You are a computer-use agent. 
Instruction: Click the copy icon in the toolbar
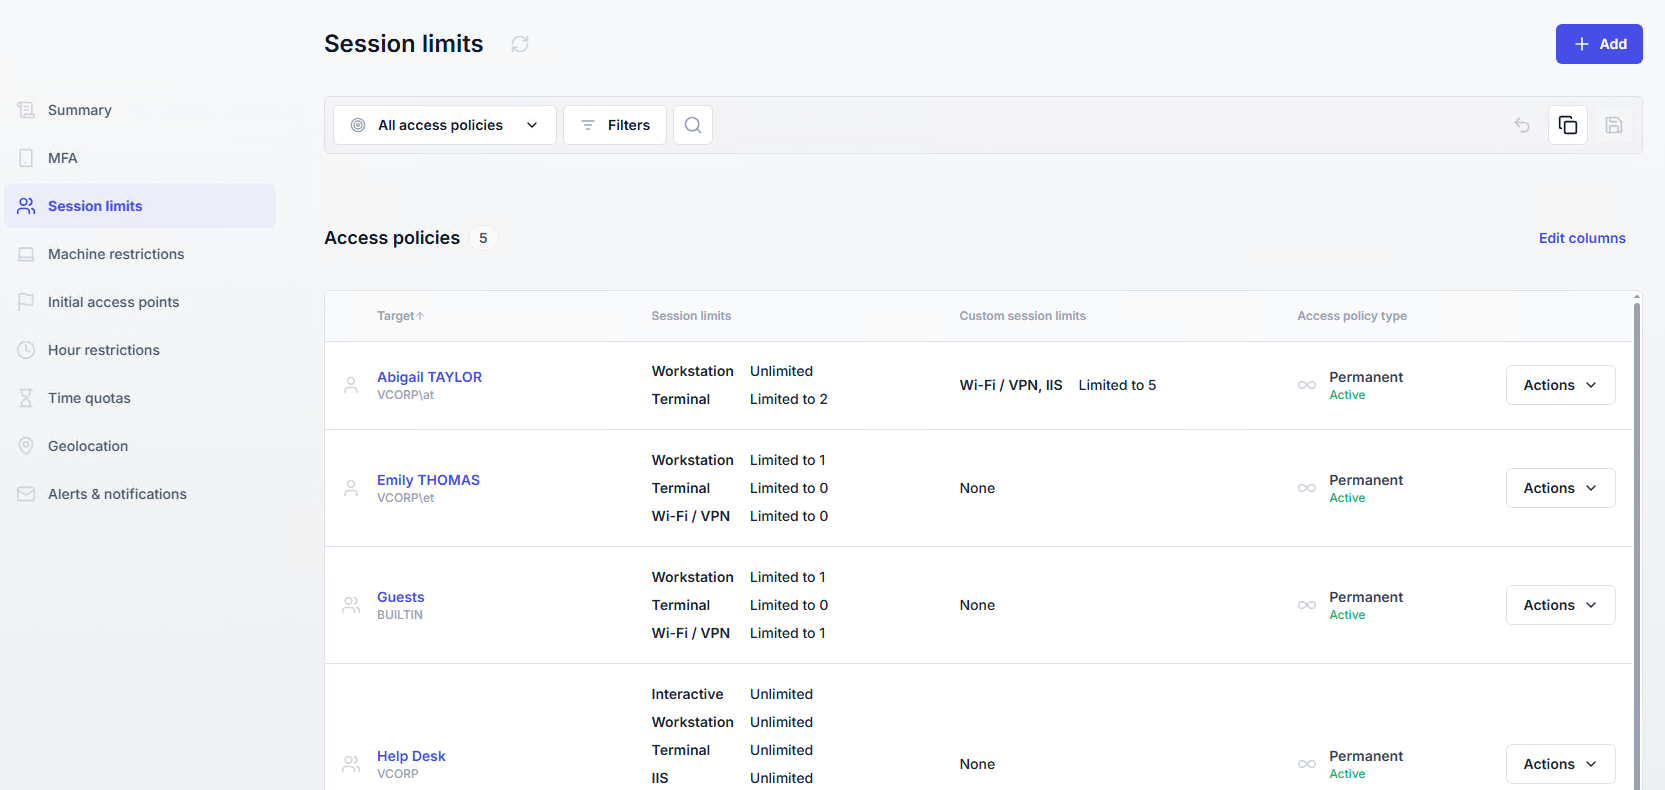coord(1568,125)
